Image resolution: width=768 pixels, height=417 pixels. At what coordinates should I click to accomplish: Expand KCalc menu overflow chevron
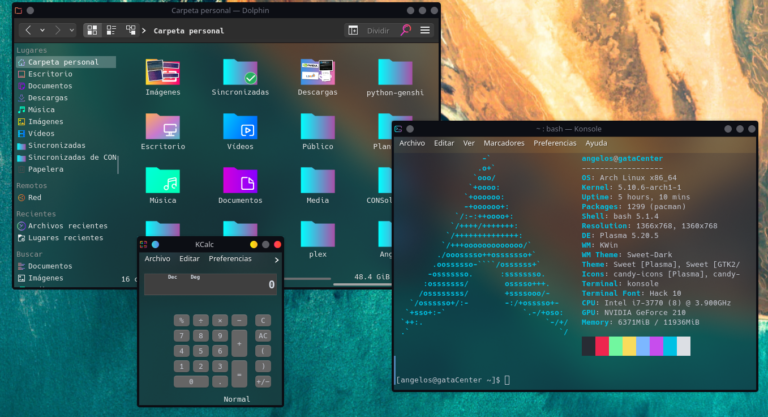coord(277,260)
